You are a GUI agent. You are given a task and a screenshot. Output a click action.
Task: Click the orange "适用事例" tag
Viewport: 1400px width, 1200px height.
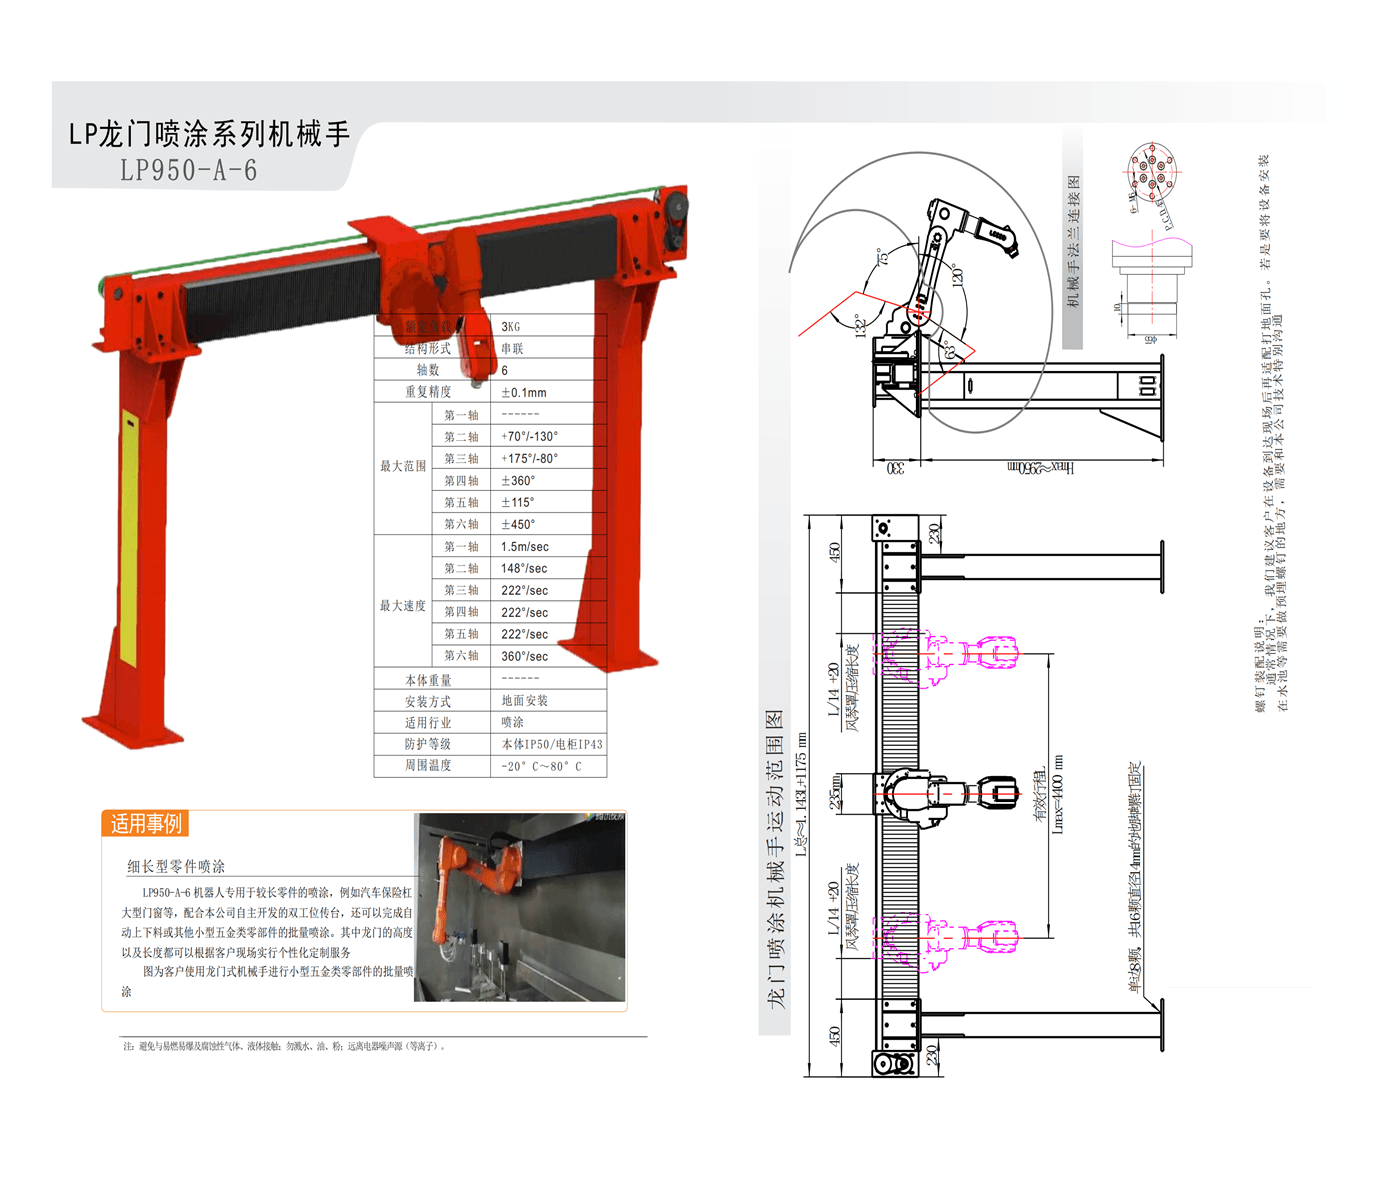click(146, 824)
